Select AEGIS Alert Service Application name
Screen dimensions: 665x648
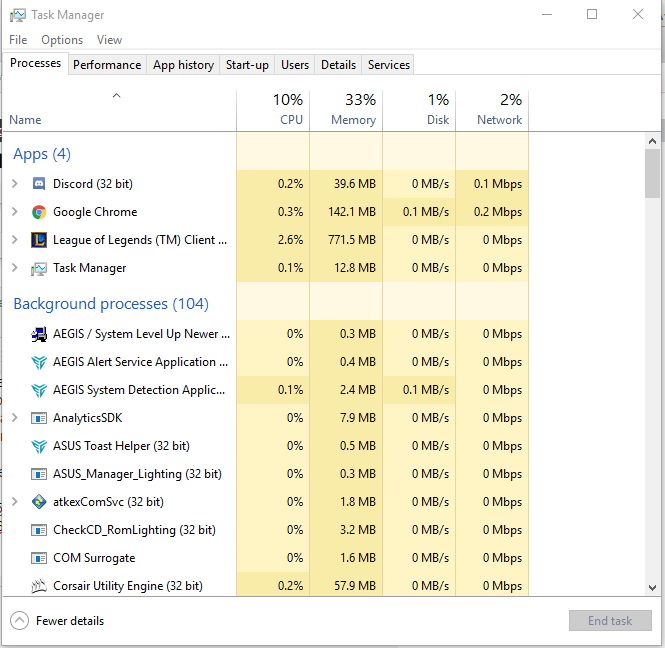tap(140, 362)
